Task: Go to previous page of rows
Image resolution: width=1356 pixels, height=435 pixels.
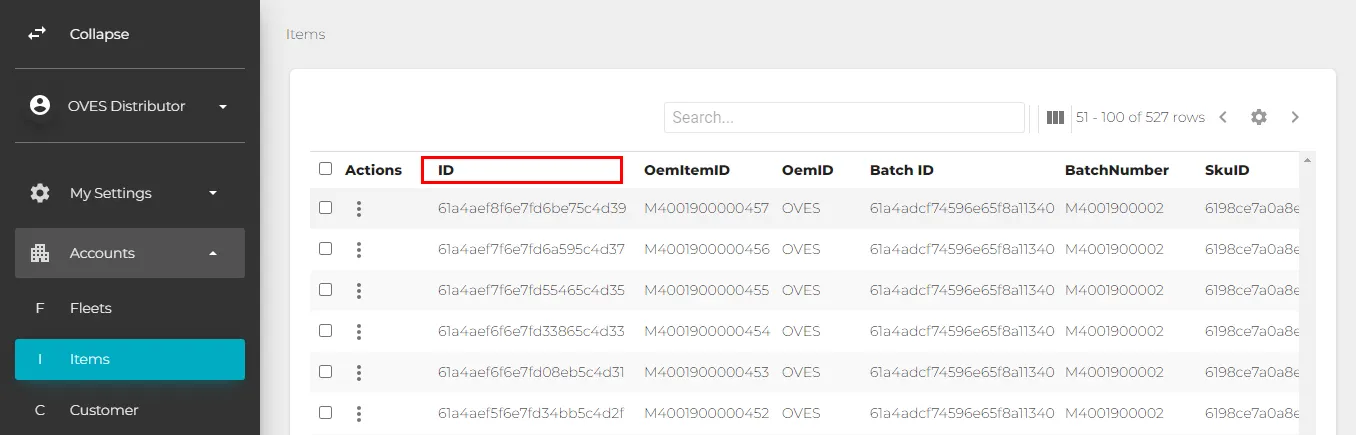Action: [x=1223, y=117]
